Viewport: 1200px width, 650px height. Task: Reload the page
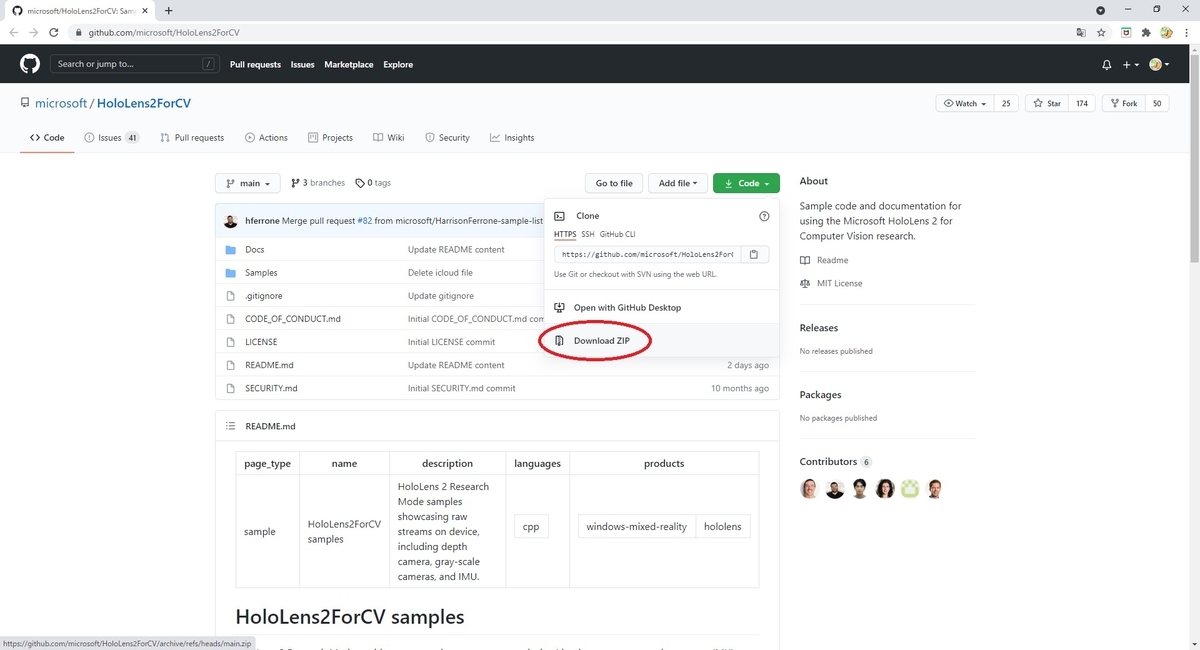point(55,32)
